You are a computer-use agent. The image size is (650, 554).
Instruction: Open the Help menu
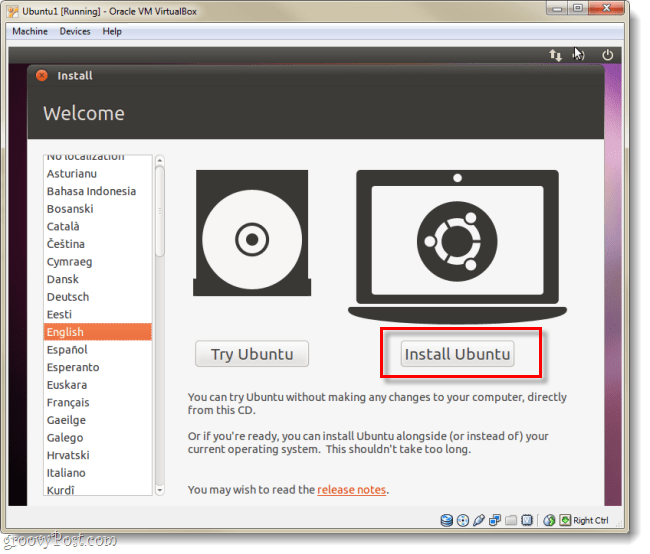[x=112, y=32]
